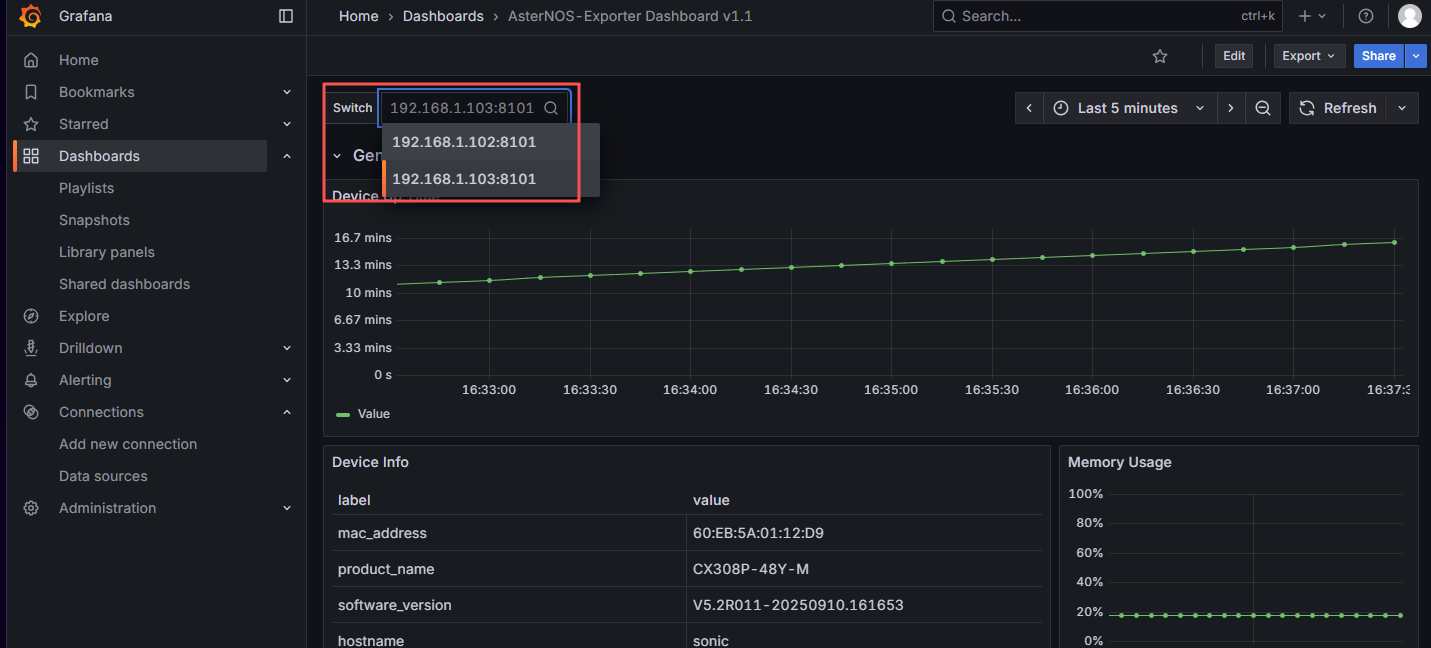Image resolution: width=1431 pixels, height=648 pixels.
Task: Click the Memory Usage panel title
Action: click(1119, 462)
